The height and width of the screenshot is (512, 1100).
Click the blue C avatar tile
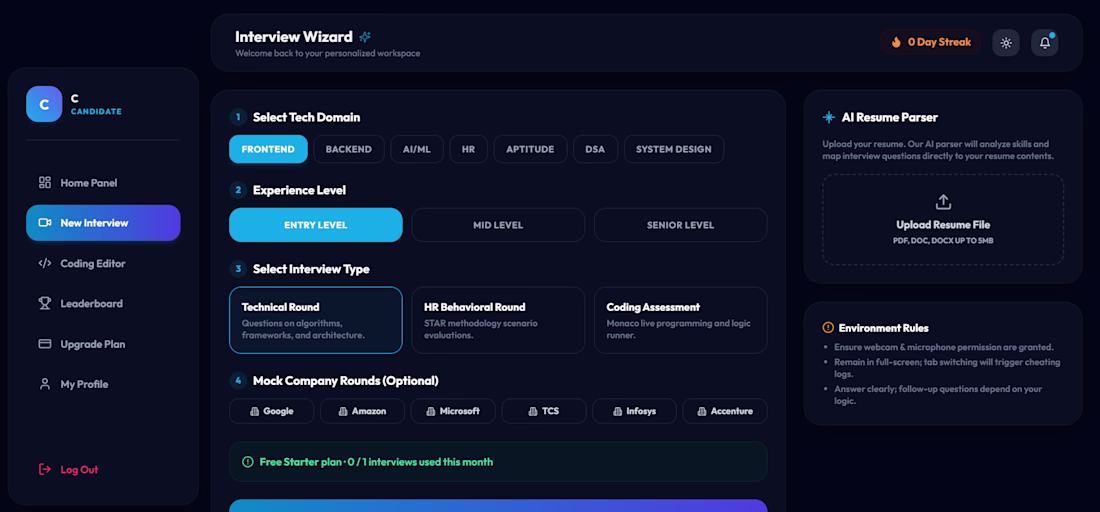coord(44,104)
